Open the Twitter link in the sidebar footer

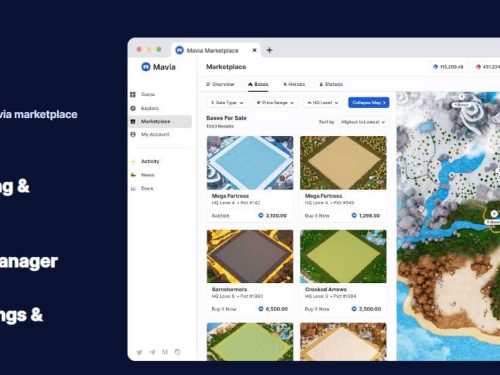click(x=139, y=352)
